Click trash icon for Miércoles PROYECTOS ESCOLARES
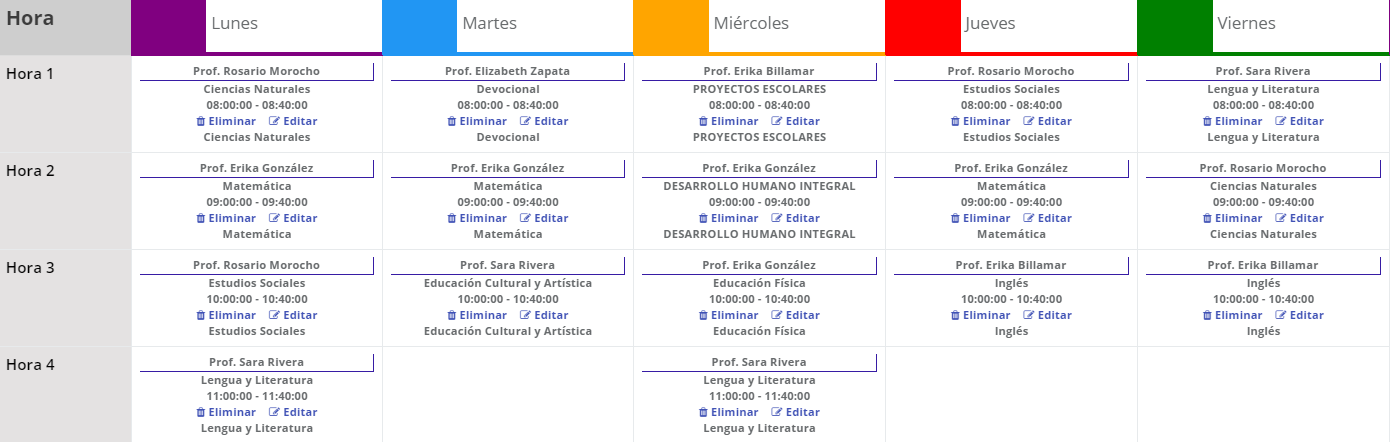The image size is (1390, 443). 703,121
